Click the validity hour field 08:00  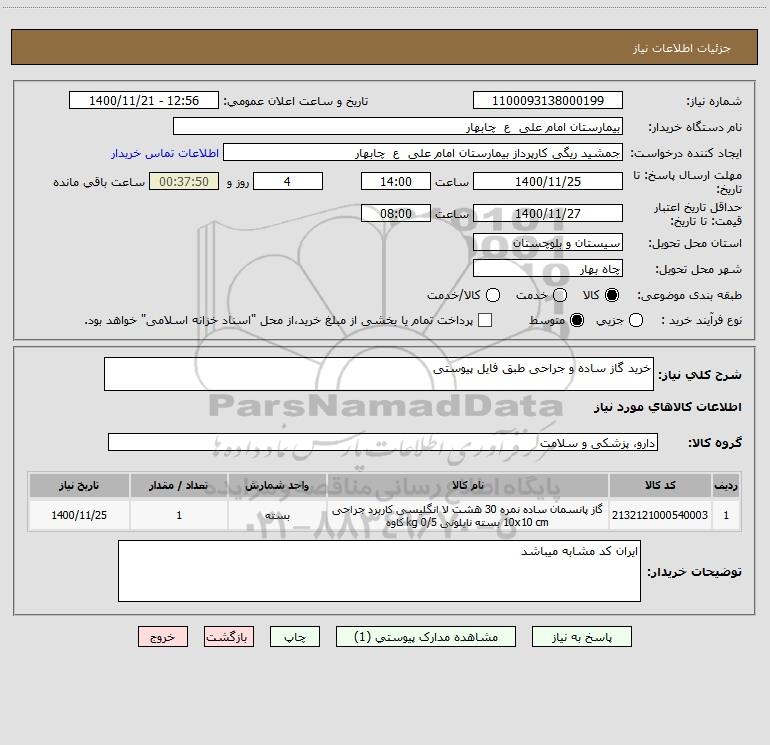(396, 213)
